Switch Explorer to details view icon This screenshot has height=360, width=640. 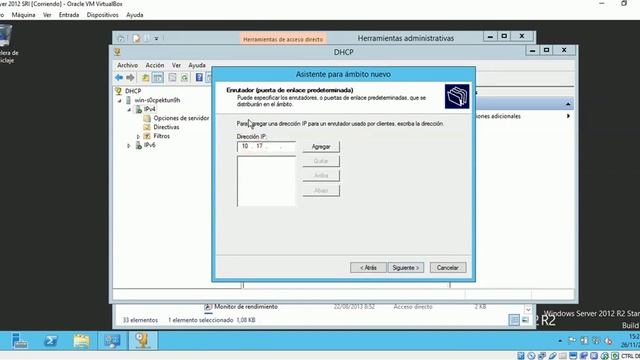pyautogui.click(x=514, y=320)
